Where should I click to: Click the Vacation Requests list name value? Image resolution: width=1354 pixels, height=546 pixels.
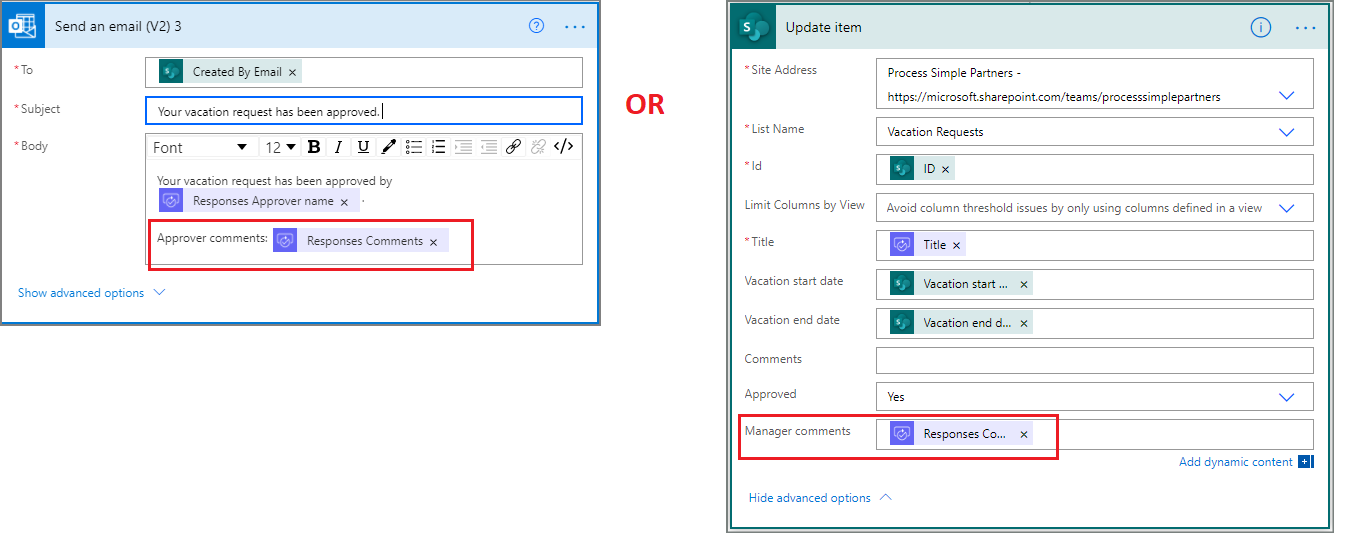point(936,132)
